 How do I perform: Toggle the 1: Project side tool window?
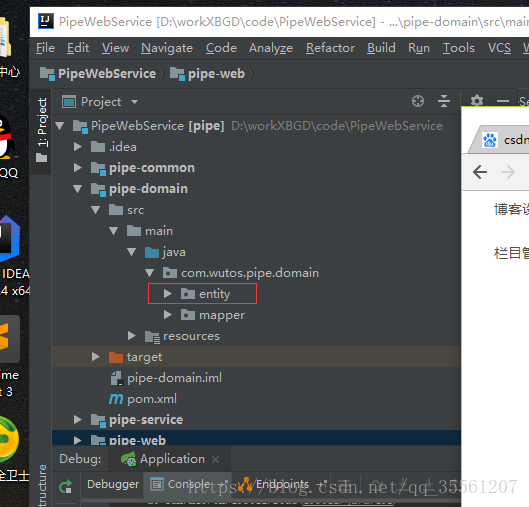pos(41,131)
